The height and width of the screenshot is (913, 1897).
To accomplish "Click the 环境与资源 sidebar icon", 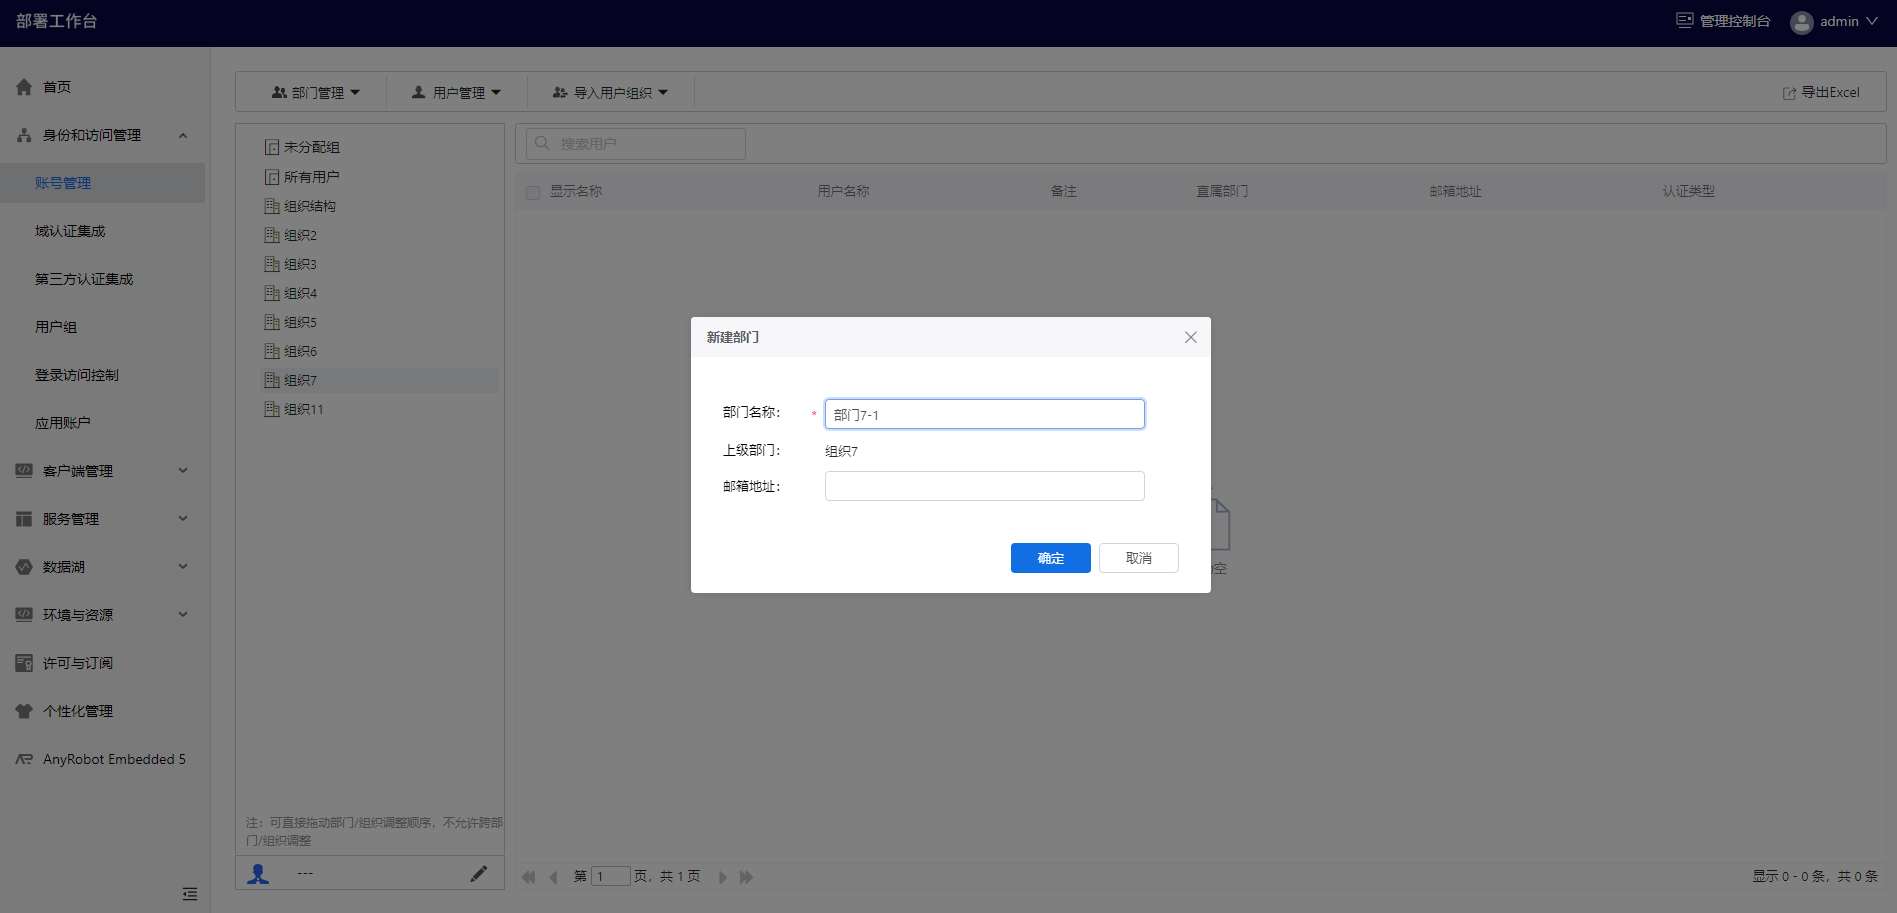I will coord(24,615).
